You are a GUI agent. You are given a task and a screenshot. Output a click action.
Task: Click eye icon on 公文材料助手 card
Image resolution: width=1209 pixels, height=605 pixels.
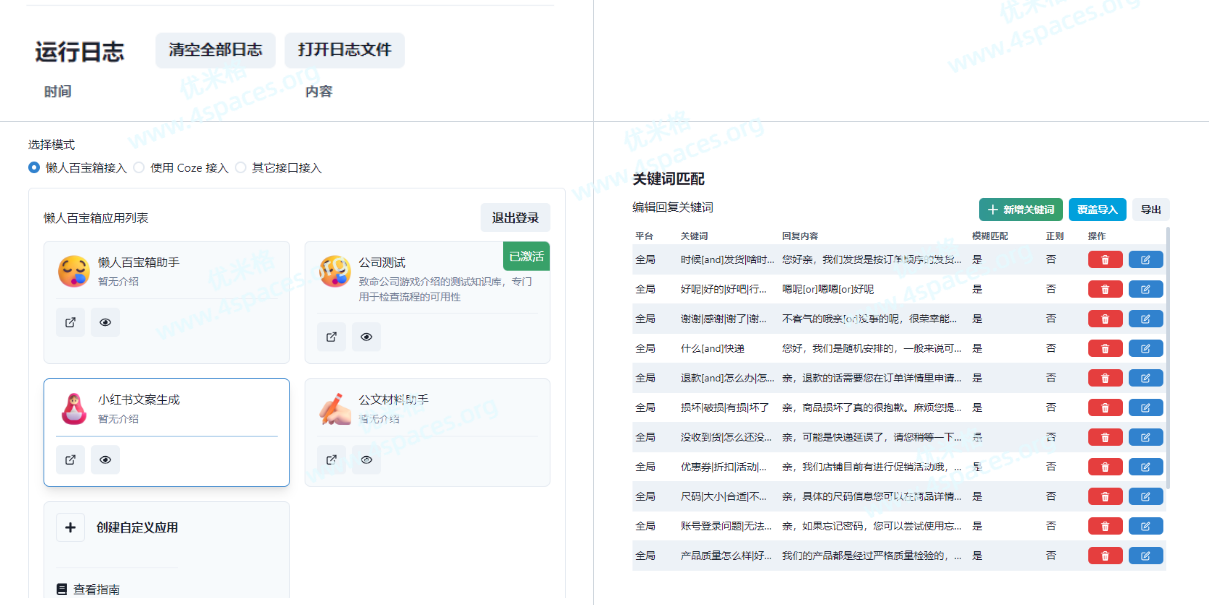click(367, 459)
